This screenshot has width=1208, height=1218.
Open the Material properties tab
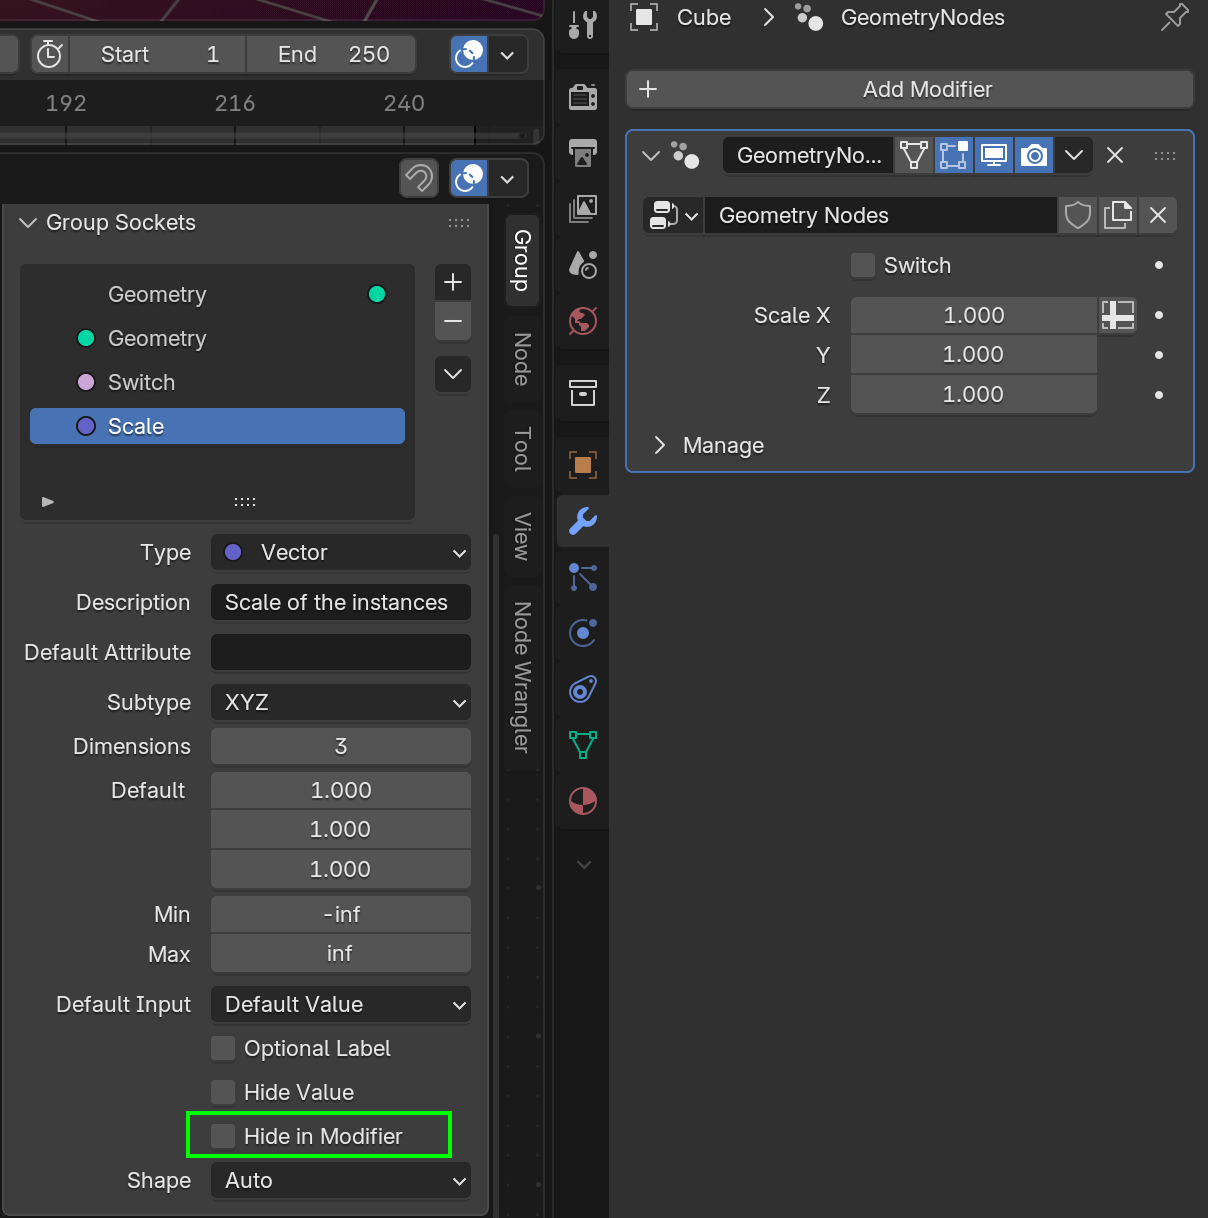(583, 801)
